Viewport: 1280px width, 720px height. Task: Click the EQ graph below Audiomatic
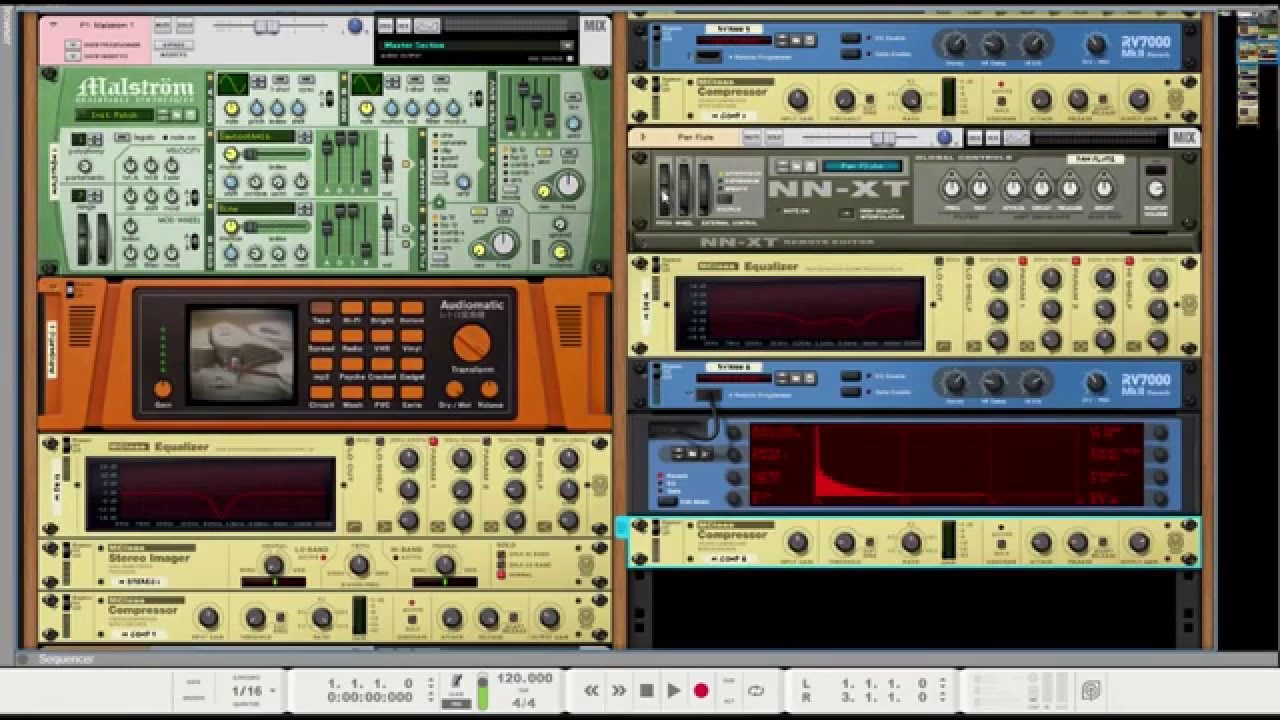(x=210, y=492)
